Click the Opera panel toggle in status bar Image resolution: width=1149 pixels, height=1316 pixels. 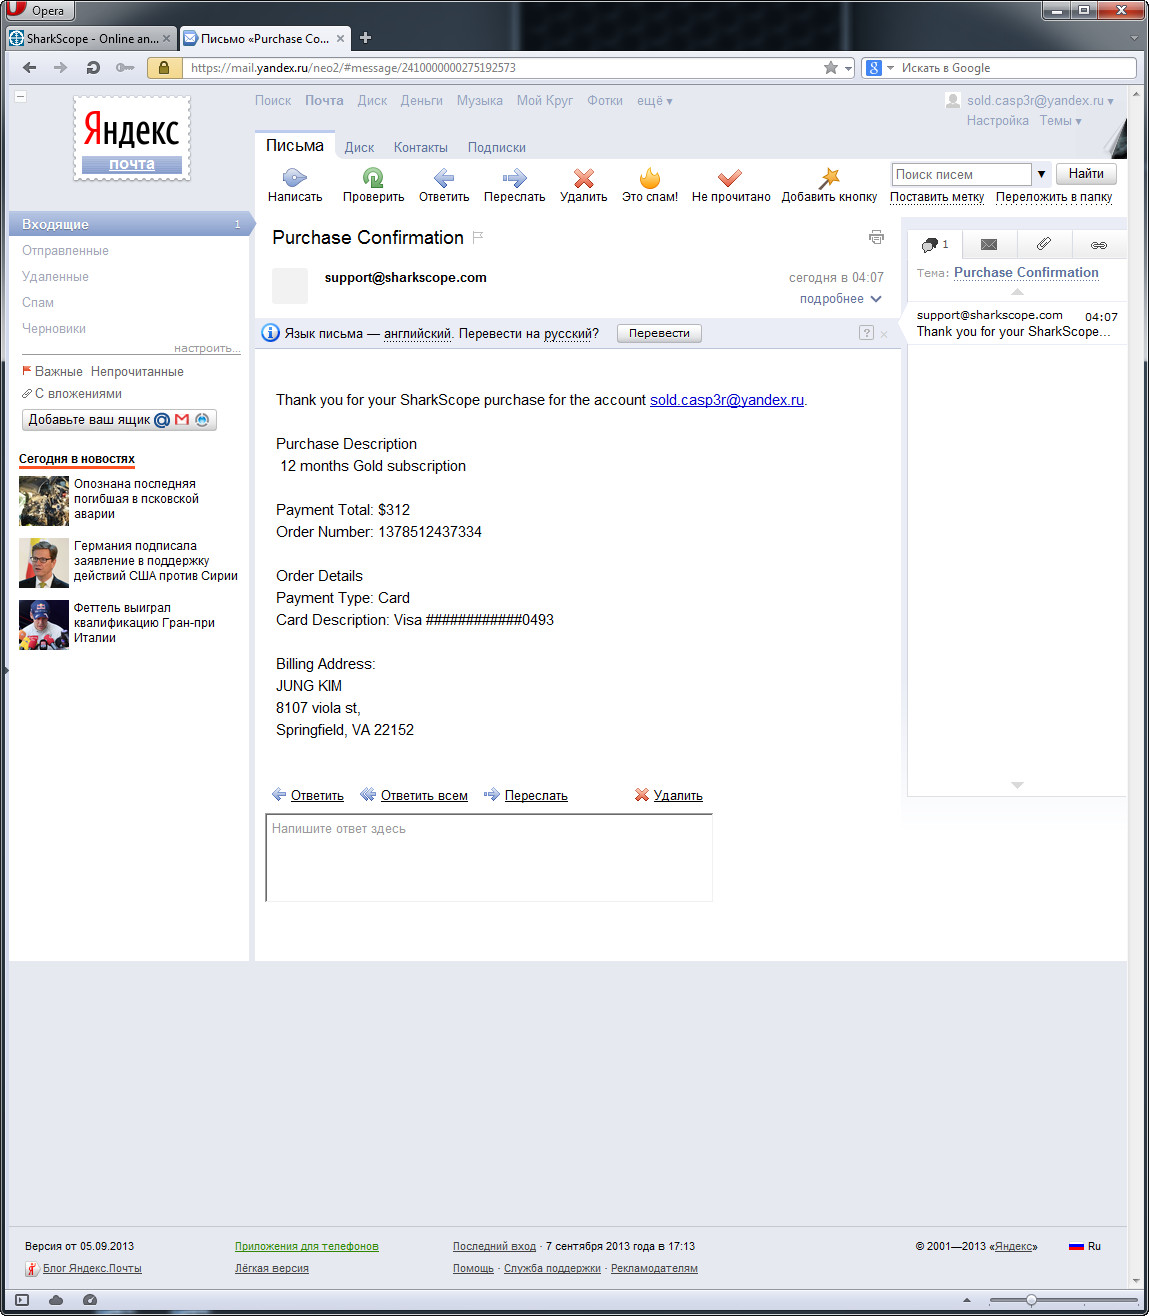pos(22,1300)
